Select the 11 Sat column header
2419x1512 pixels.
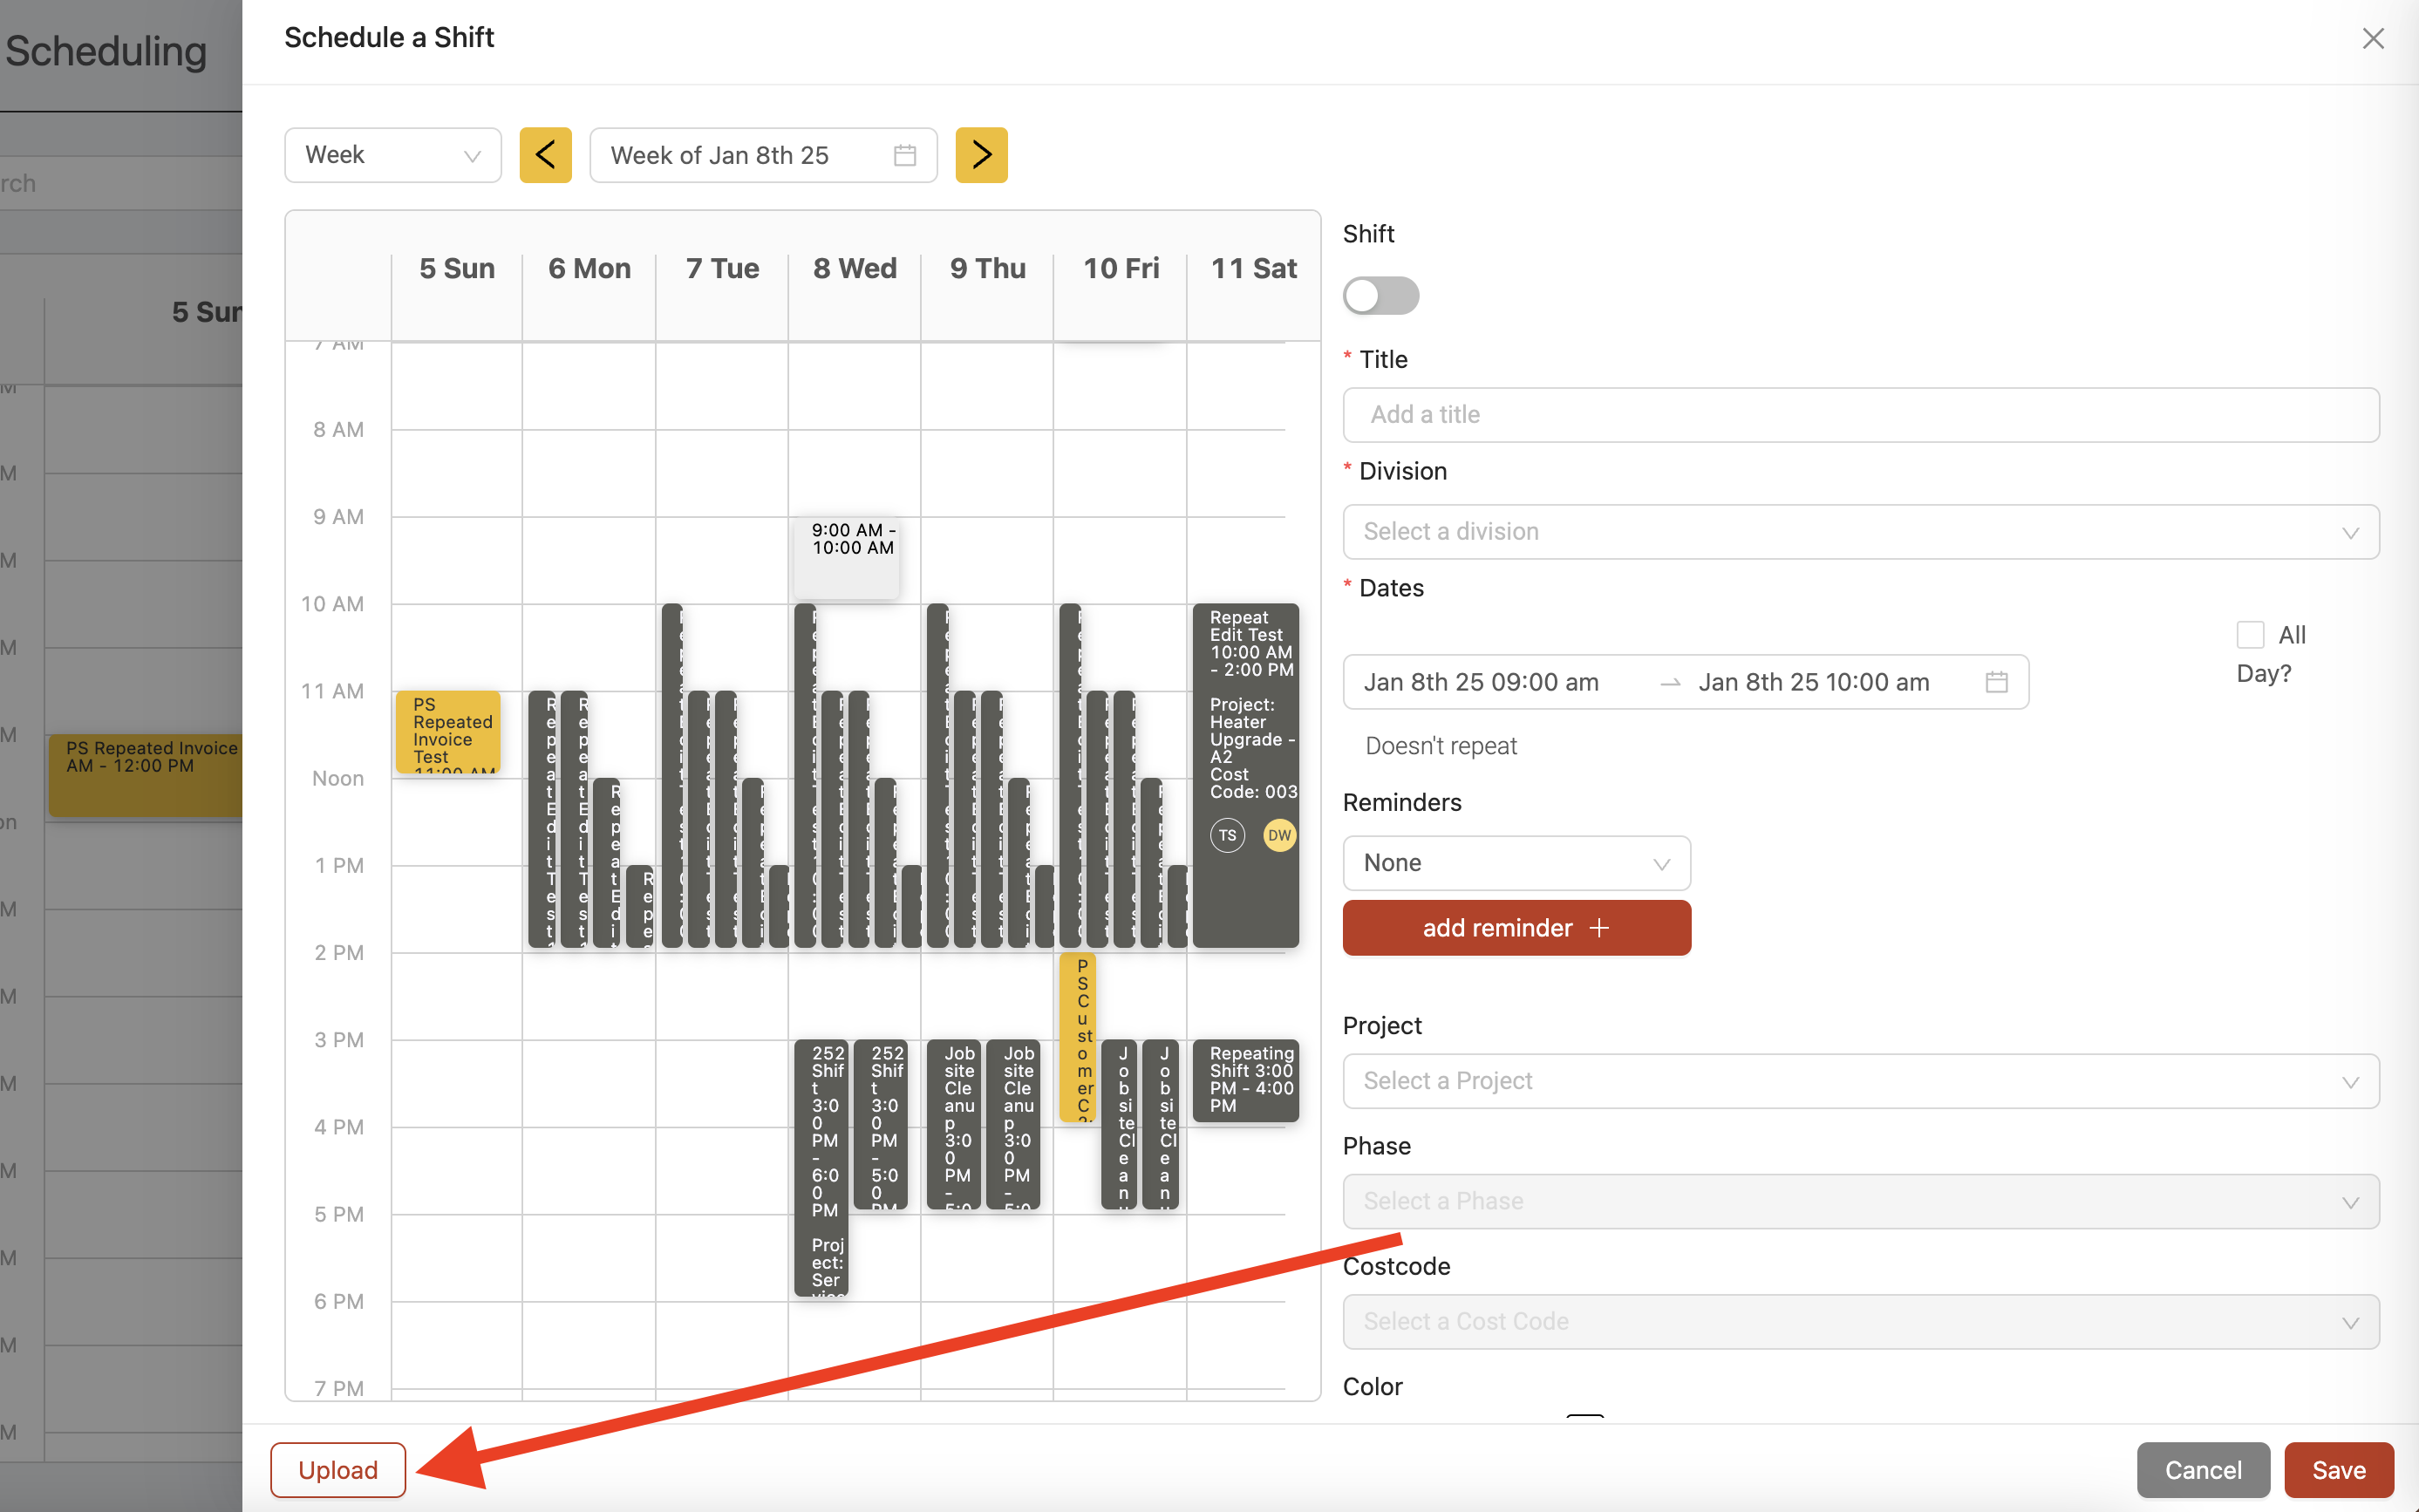tap(1254, 268)
